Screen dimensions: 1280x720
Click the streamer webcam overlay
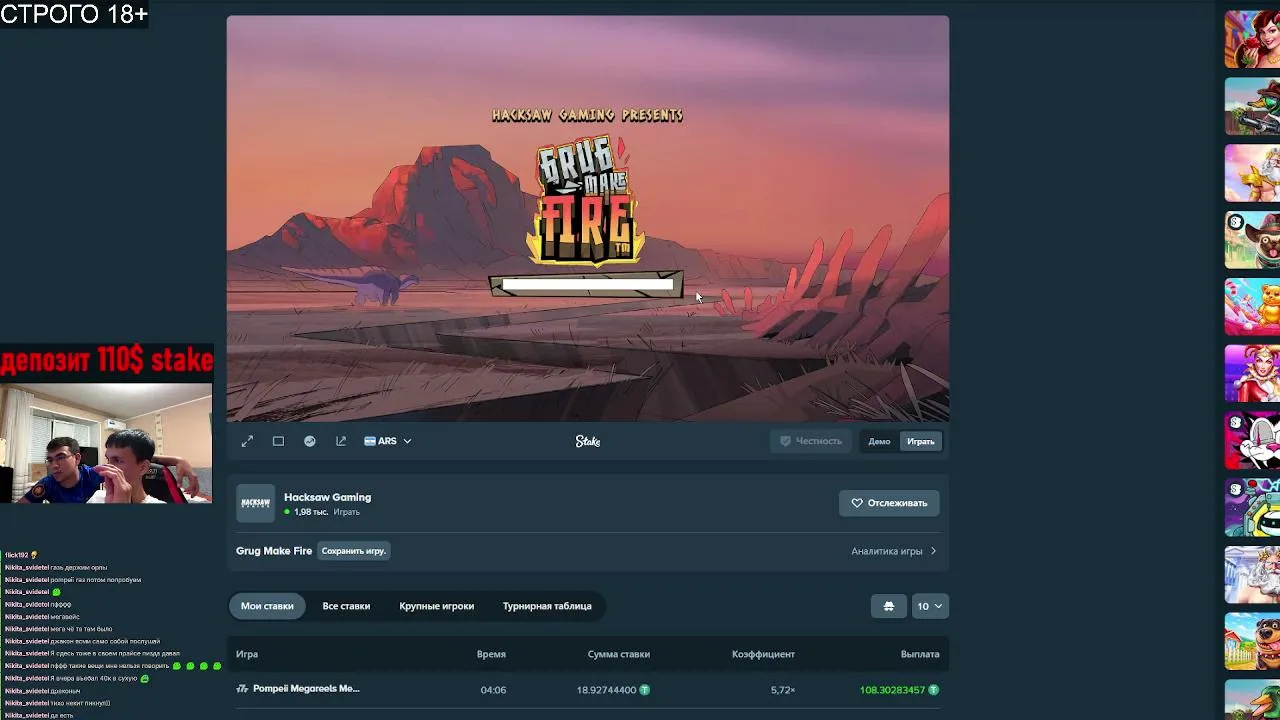106,443
